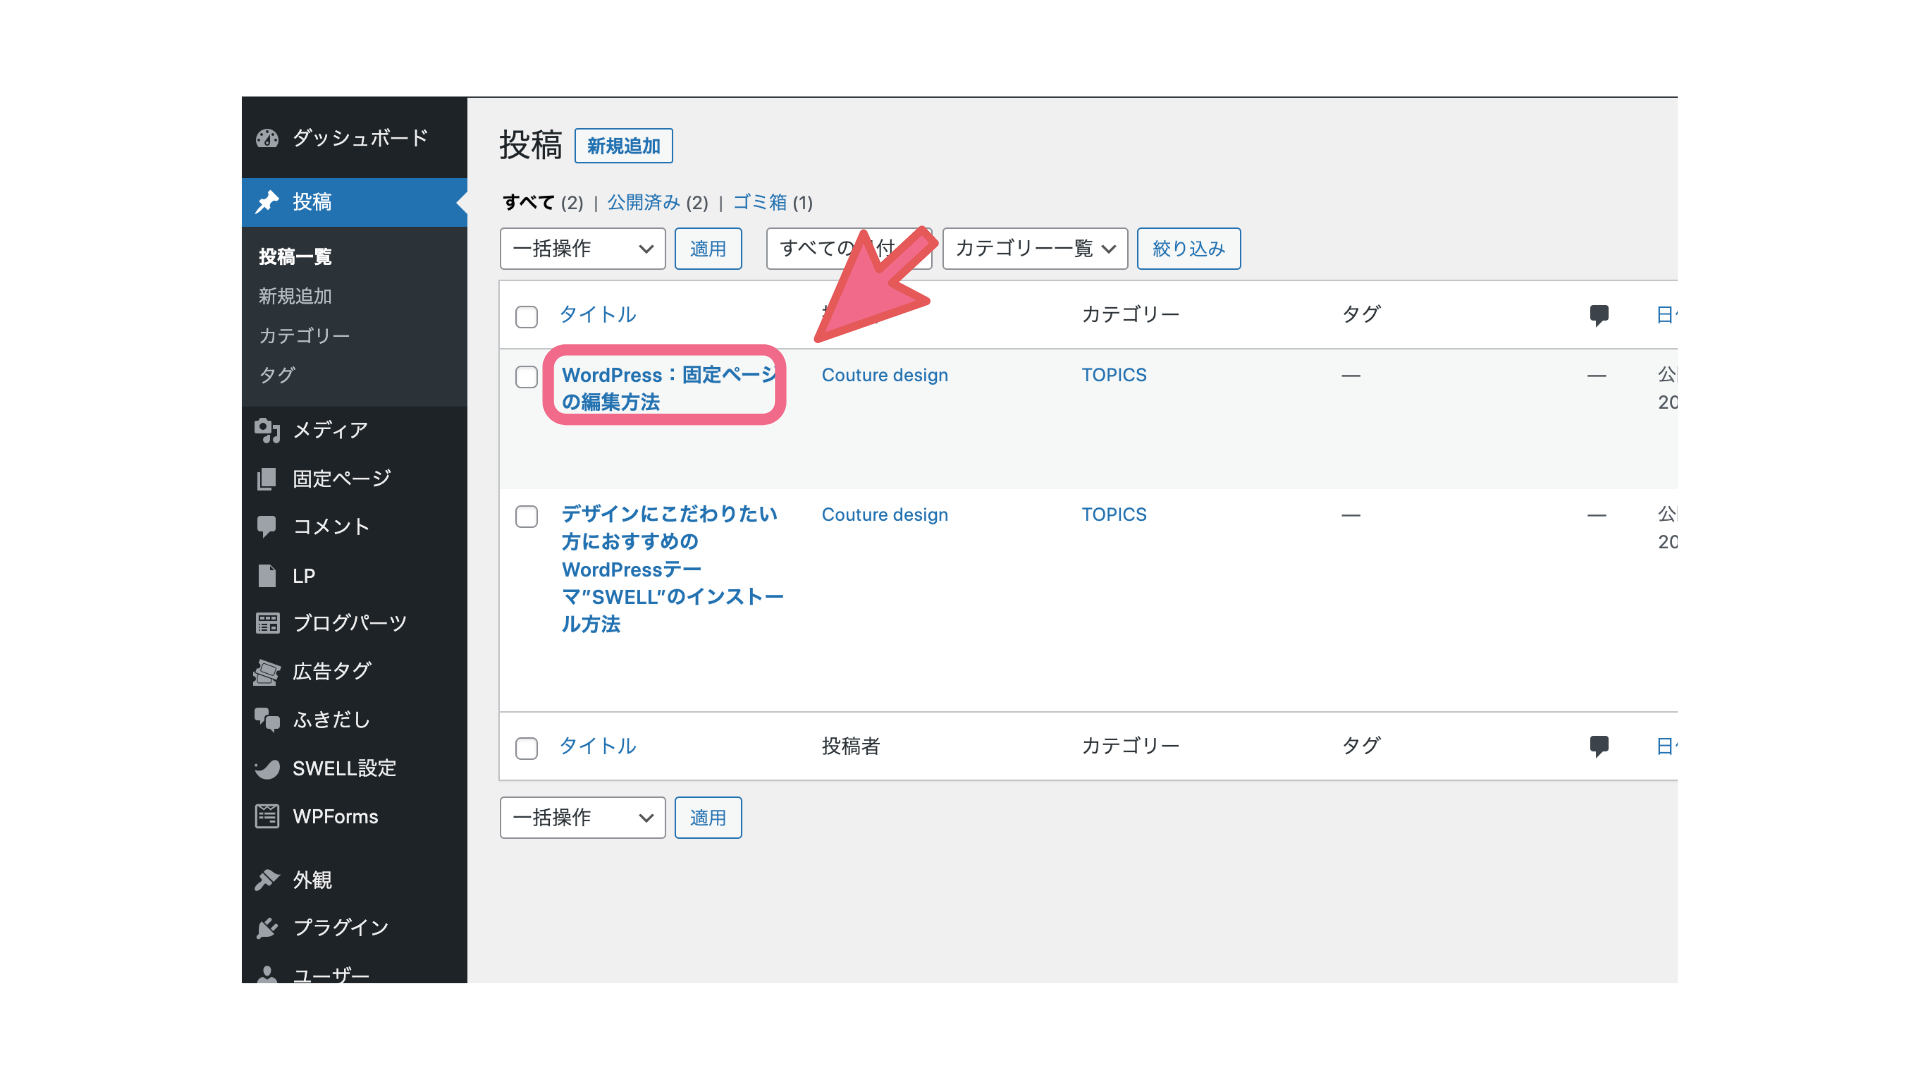Click the bottom 適用 apply button

click(708, 818)
